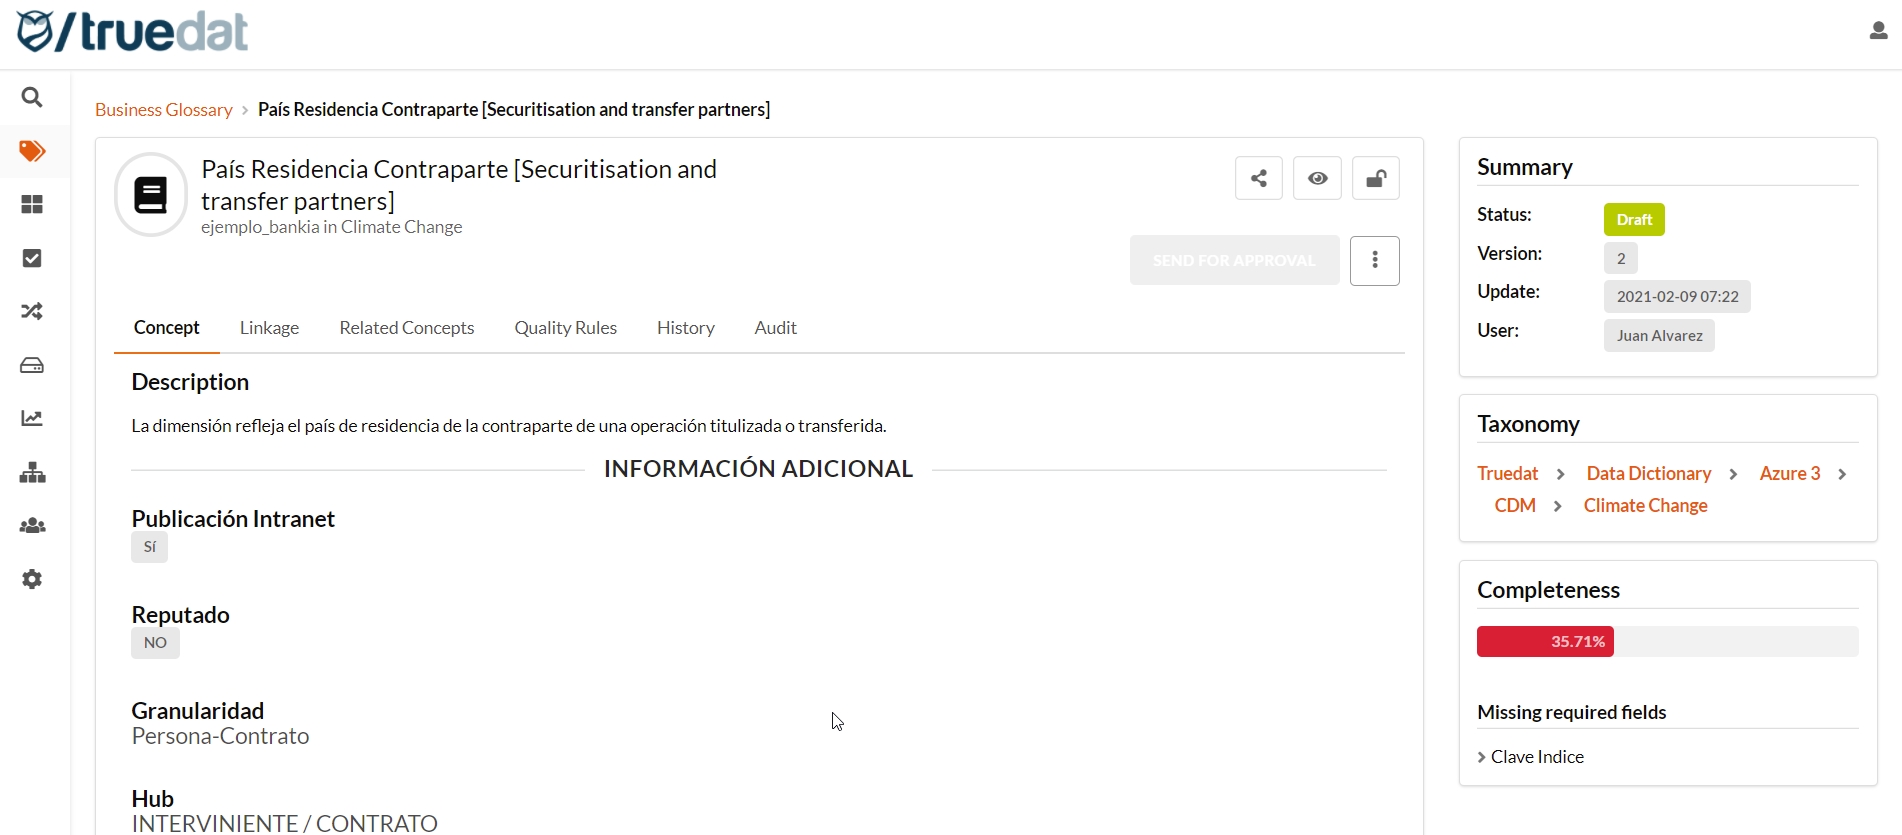The height and width of the screenshot is (835, 1902).
Task: Open the users group sidebar icon
Action: (x=32, y=526)
